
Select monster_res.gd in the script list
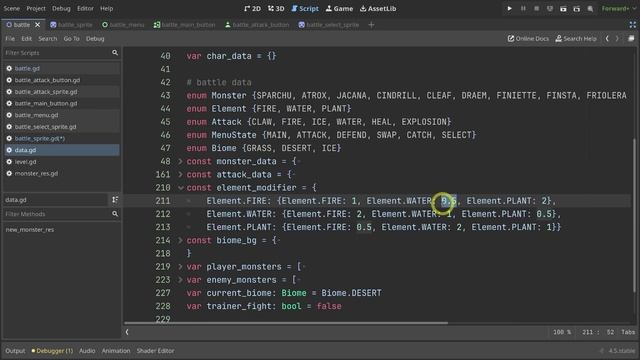pos(61,173)
